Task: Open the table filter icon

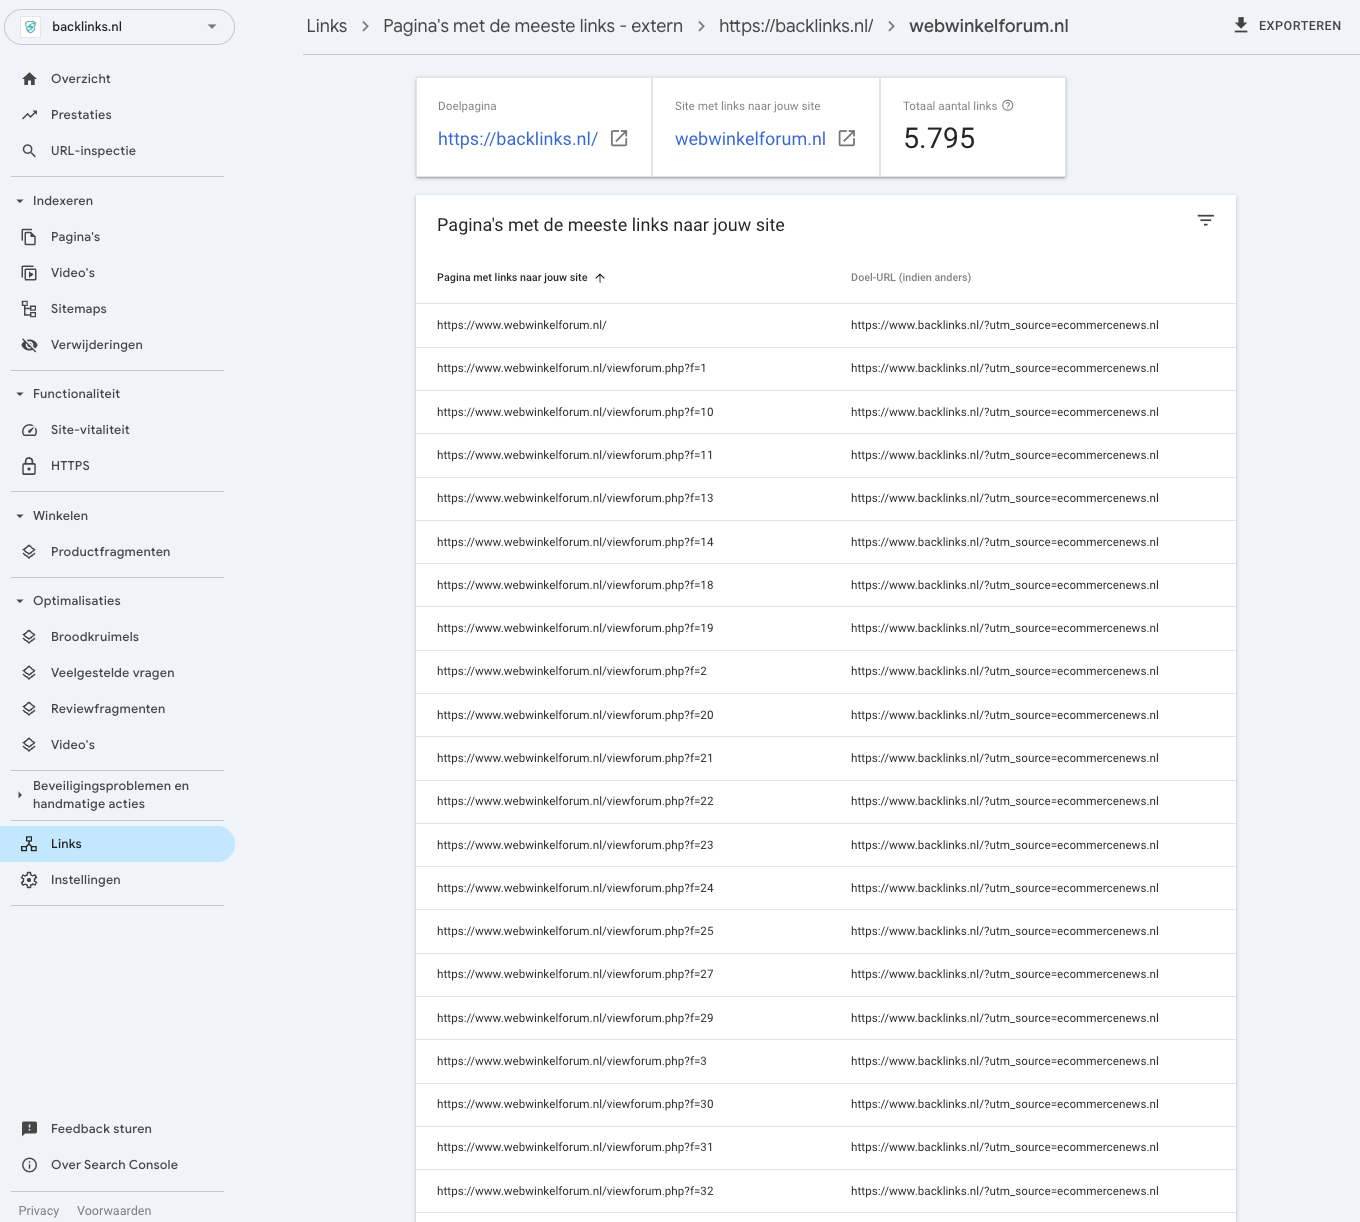Action: pyautogui.click(x=1205, y=219)
